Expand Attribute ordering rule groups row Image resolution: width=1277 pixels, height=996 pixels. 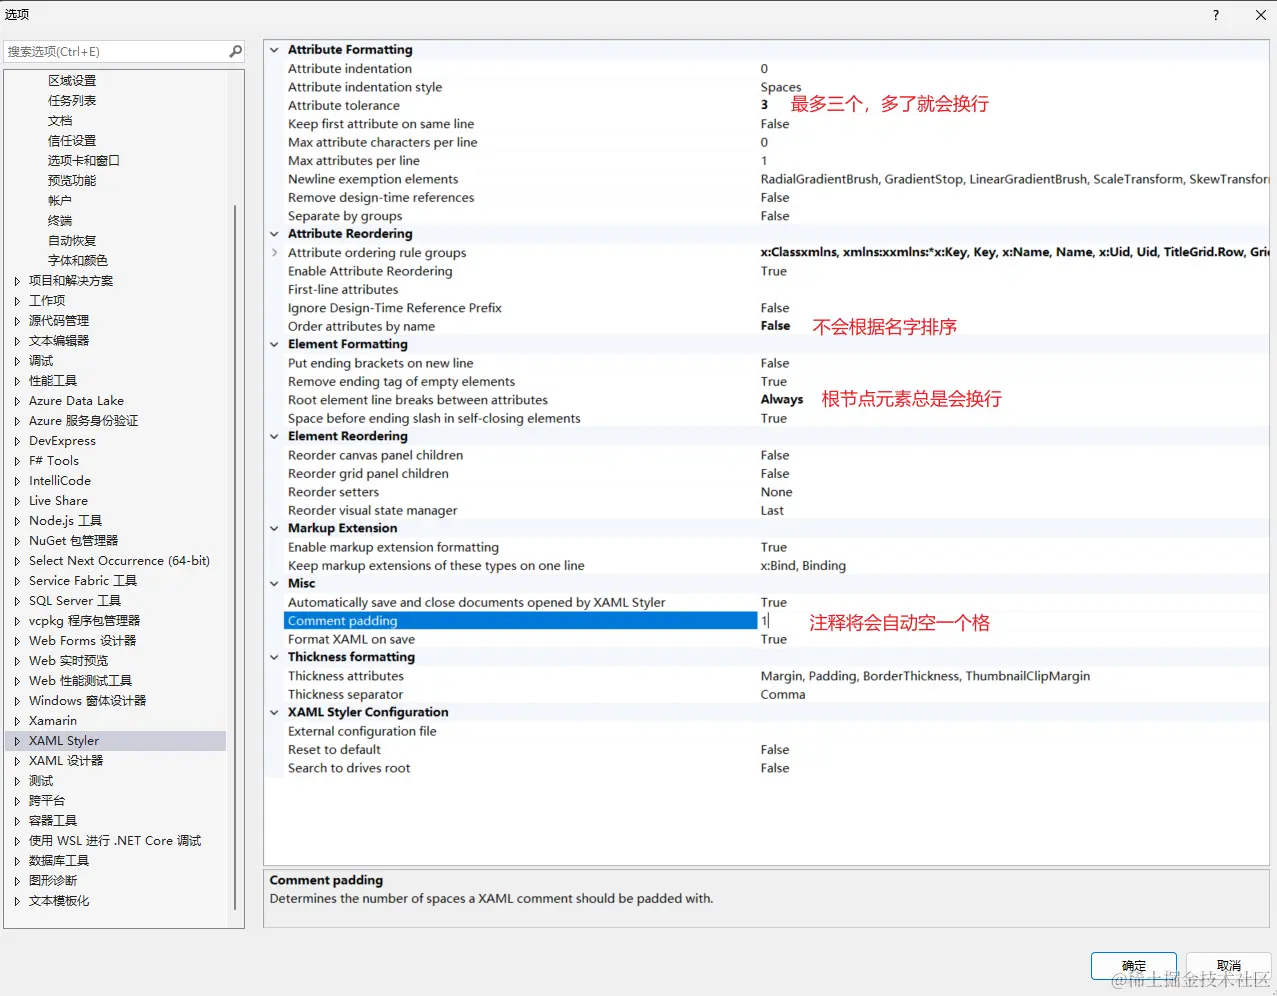tap(275, 252)
